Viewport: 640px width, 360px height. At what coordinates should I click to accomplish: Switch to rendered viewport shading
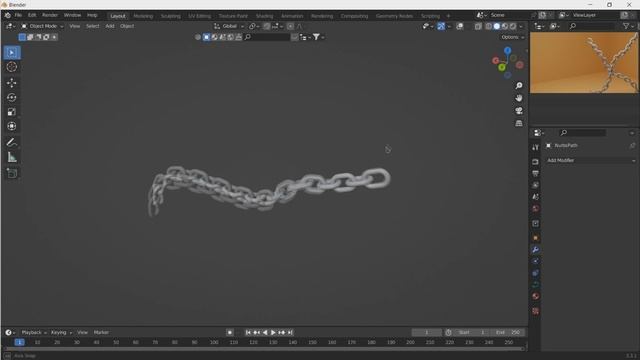513,26
